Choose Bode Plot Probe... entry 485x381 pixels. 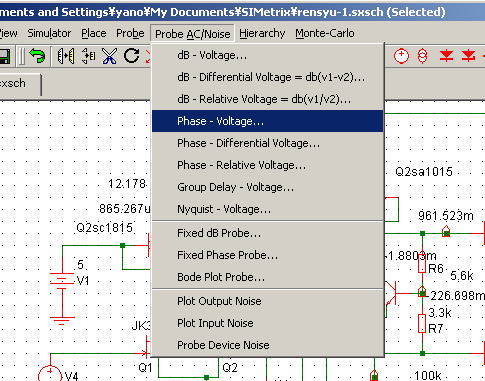(x=268, y=277)
